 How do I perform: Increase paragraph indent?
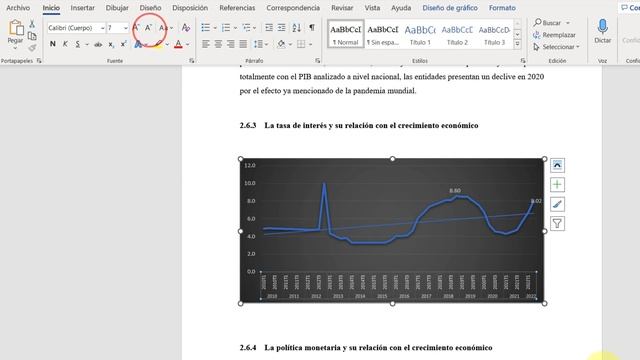click(282, 28)
